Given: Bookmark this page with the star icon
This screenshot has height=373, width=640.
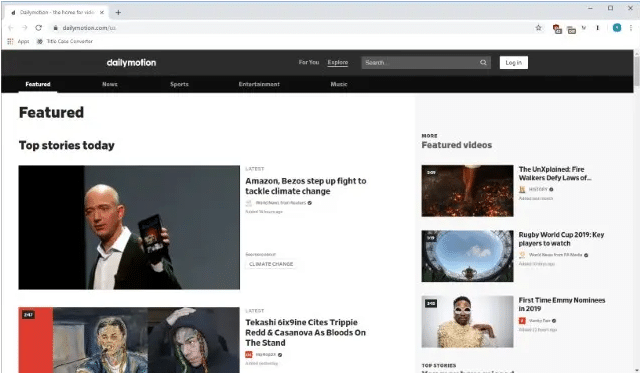Looking at the screenshot, I should click(x=538, y=28).
